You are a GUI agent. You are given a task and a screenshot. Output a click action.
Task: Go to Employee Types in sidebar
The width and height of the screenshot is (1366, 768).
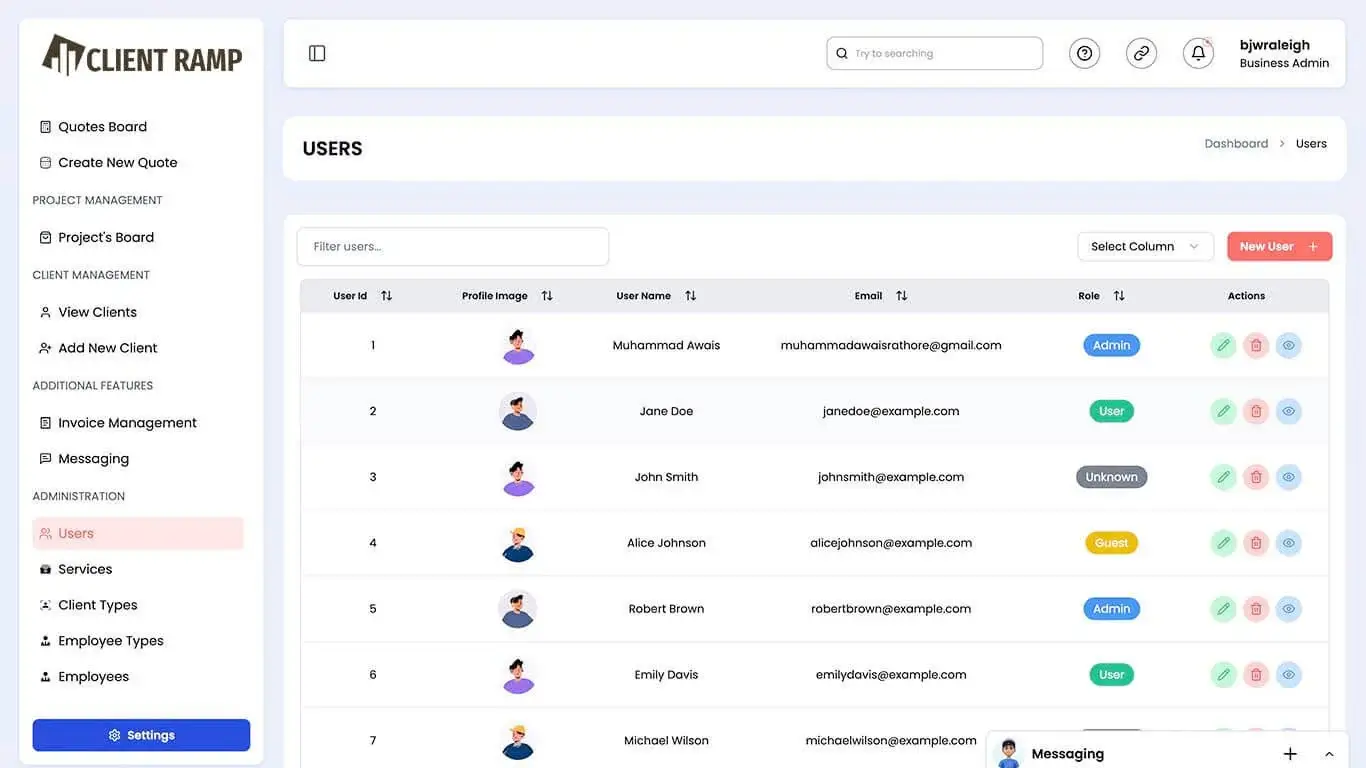110,641
